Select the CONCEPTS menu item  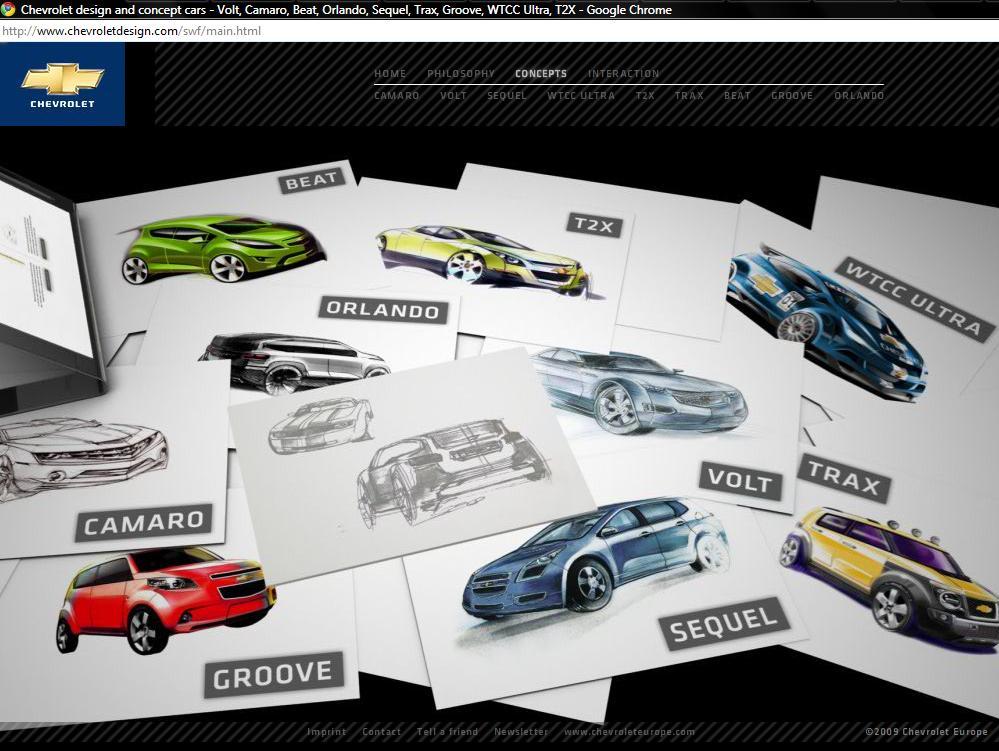click(541, 73)
